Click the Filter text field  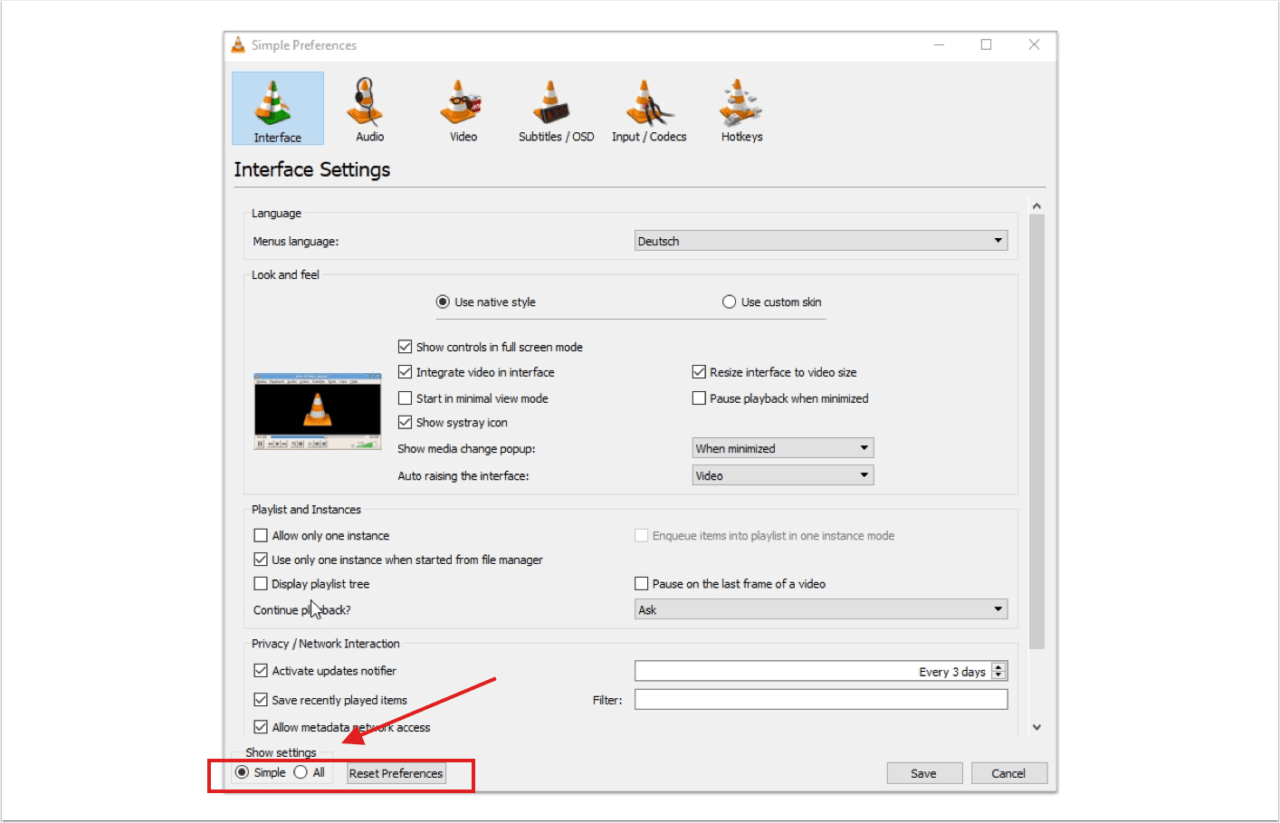821,700
